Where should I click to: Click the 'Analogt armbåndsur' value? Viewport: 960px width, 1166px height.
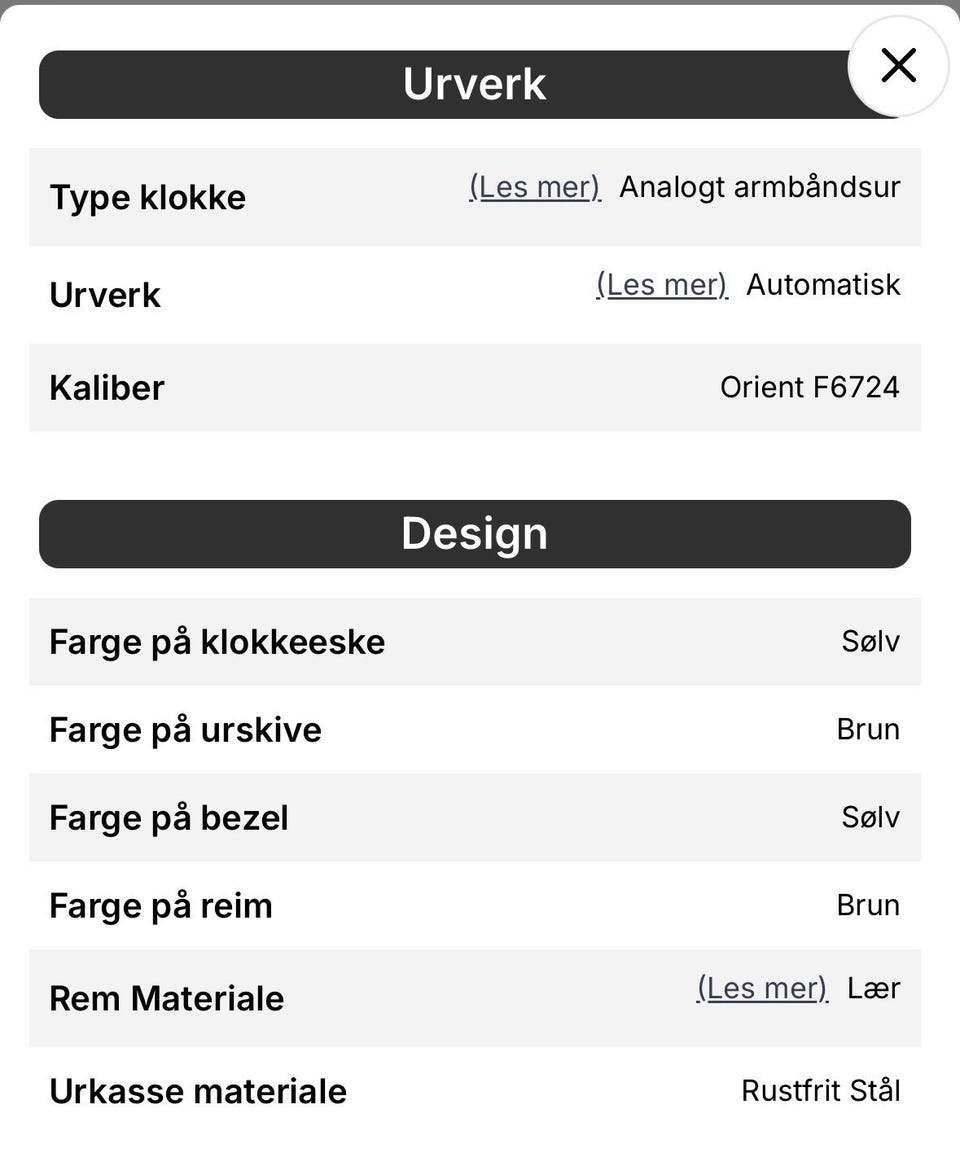pos(760,187)
